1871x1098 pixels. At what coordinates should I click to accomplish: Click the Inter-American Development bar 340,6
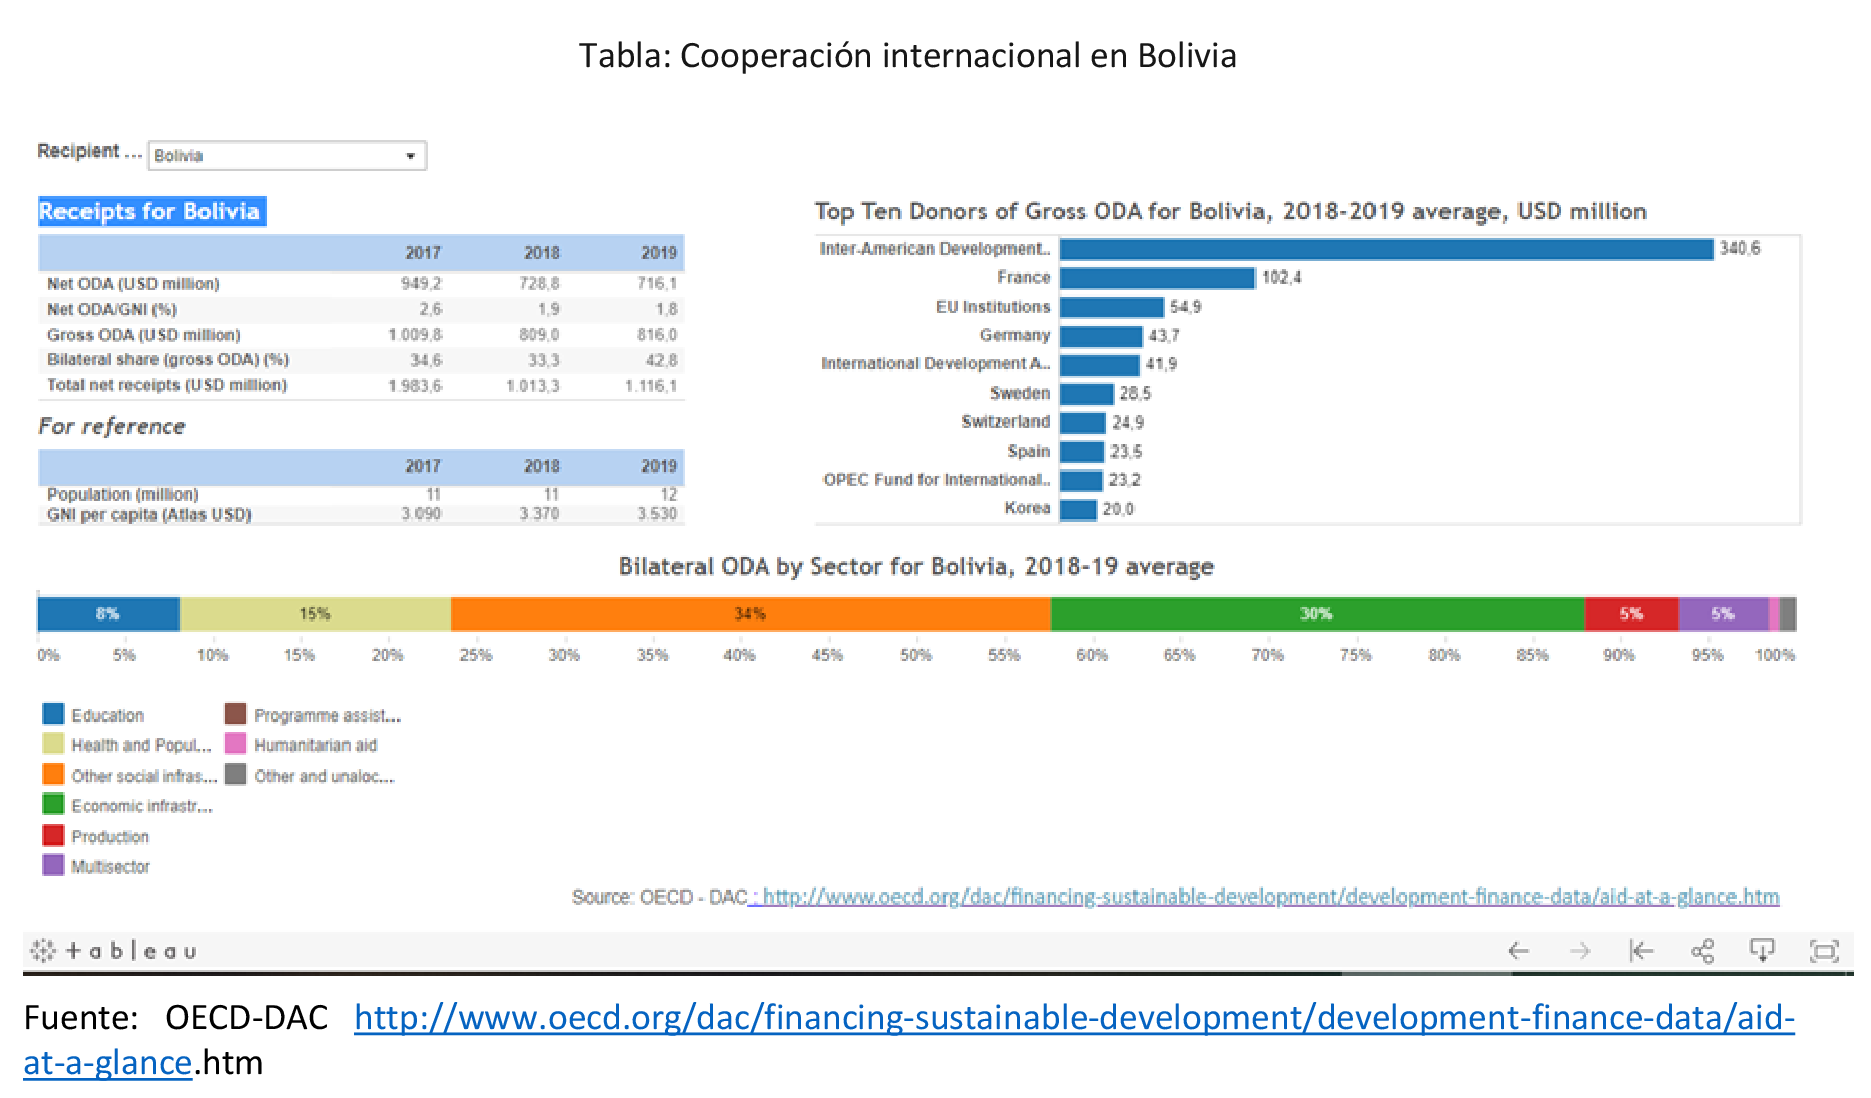click(1387, 249)
